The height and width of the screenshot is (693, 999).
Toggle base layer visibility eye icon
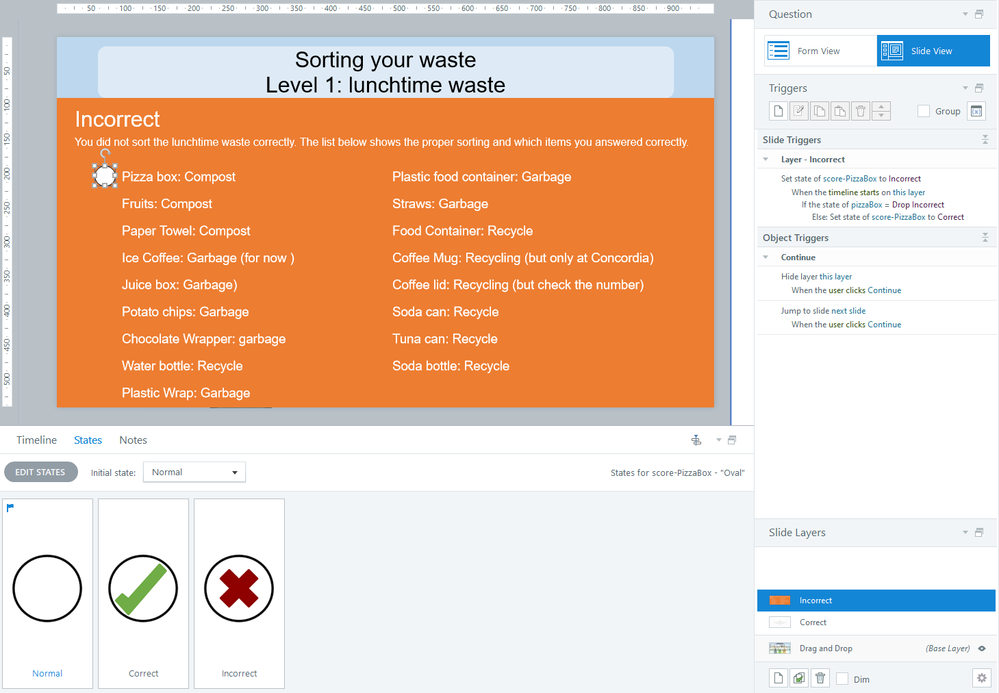click(982, 648)
